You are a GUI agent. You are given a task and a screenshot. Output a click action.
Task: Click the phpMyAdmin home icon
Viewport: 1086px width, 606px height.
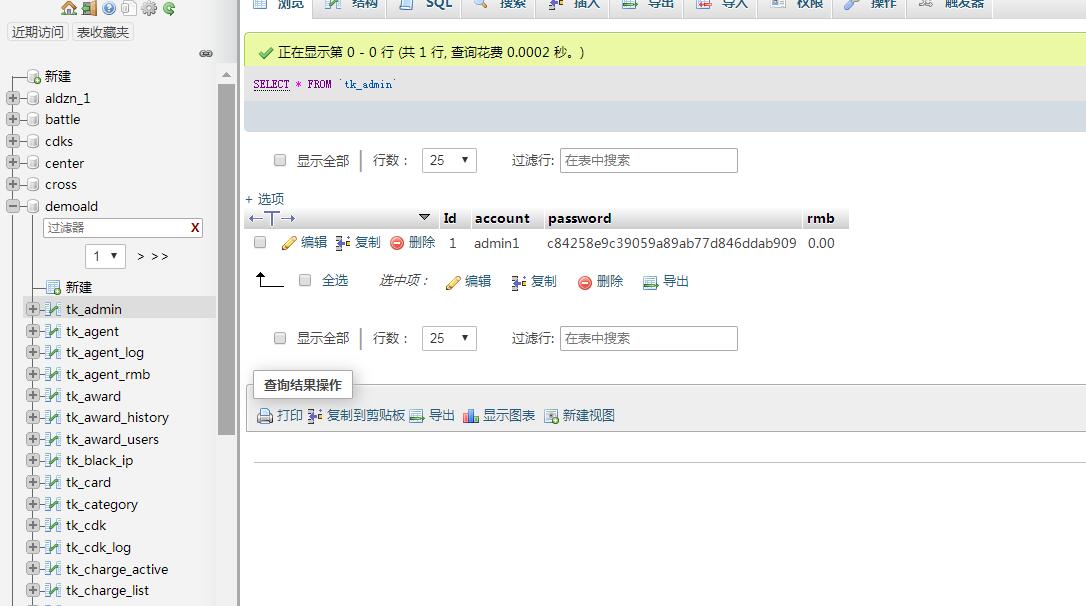pyautogui.click(x=69, y=8)
